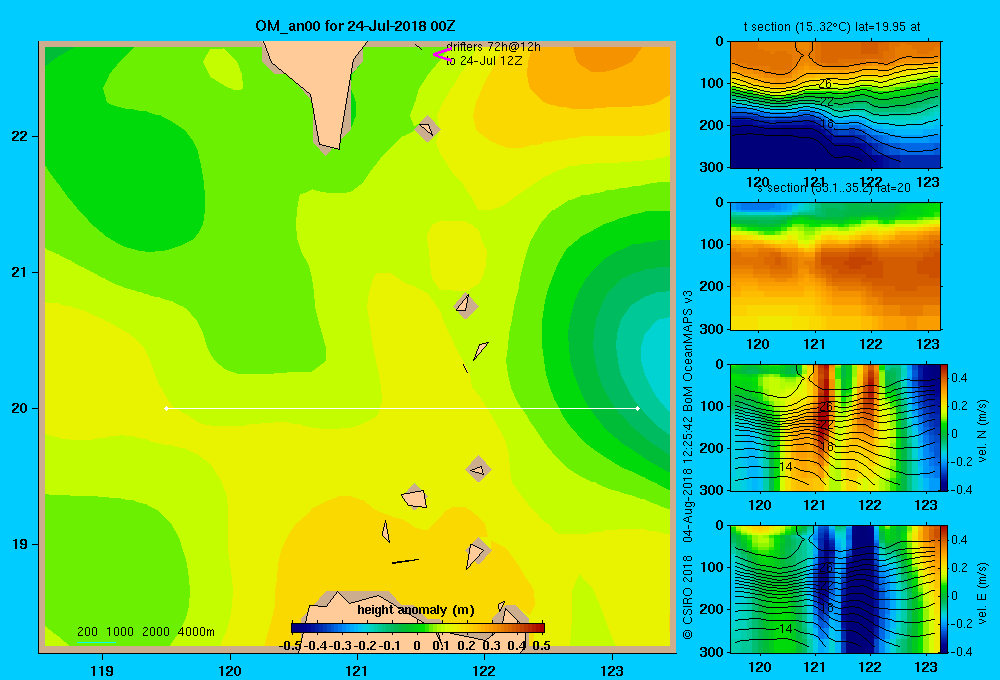
Task: Click the vertical "© CSIRO 2018 BoM OceanMAPS v3" credit
Action: point(688,464)
